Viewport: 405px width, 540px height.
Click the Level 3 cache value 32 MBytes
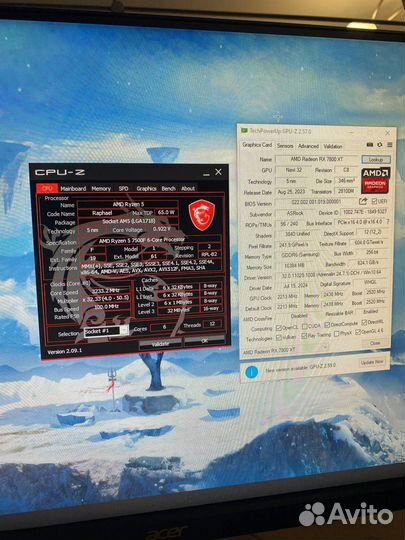pos(178,310)
